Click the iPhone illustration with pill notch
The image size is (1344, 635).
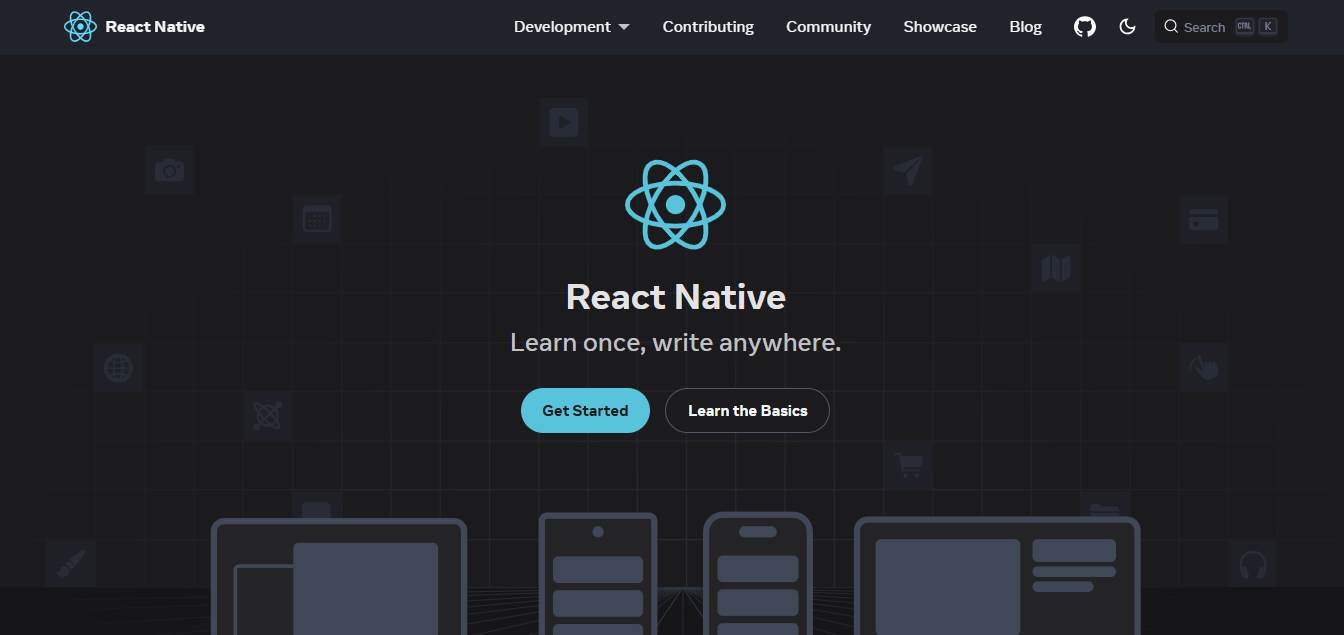point(758,574)
